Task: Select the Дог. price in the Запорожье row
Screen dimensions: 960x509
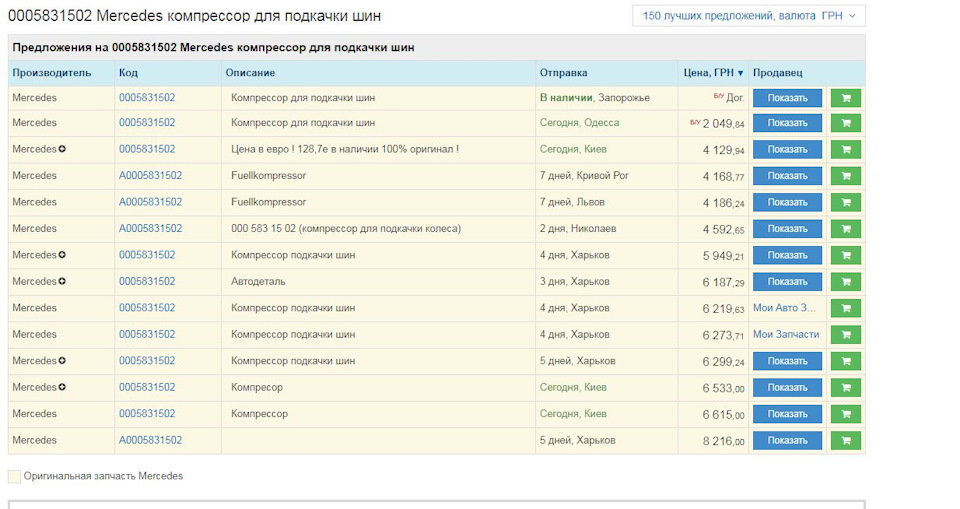Action: tap(735, 97)
